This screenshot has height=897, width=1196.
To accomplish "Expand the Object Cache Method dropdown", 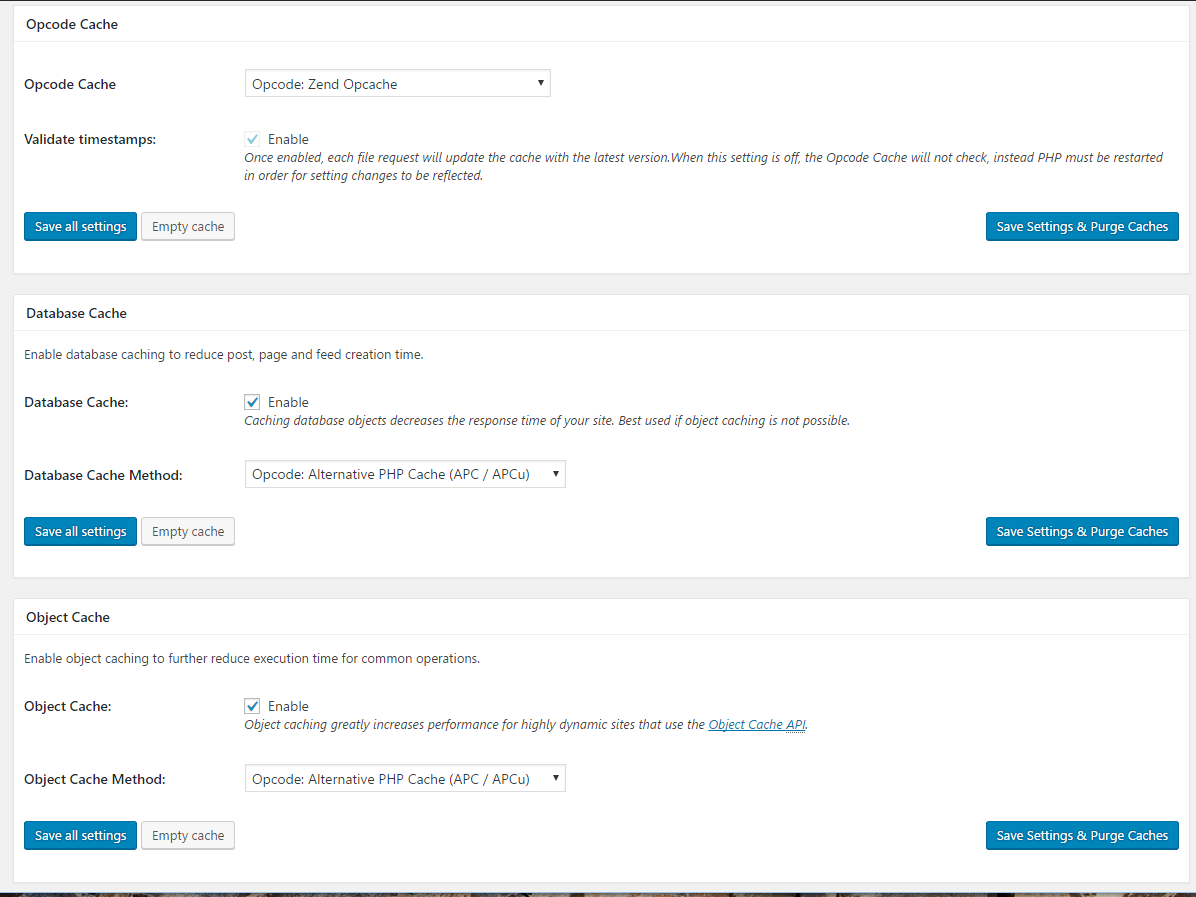I will (405, 778).
